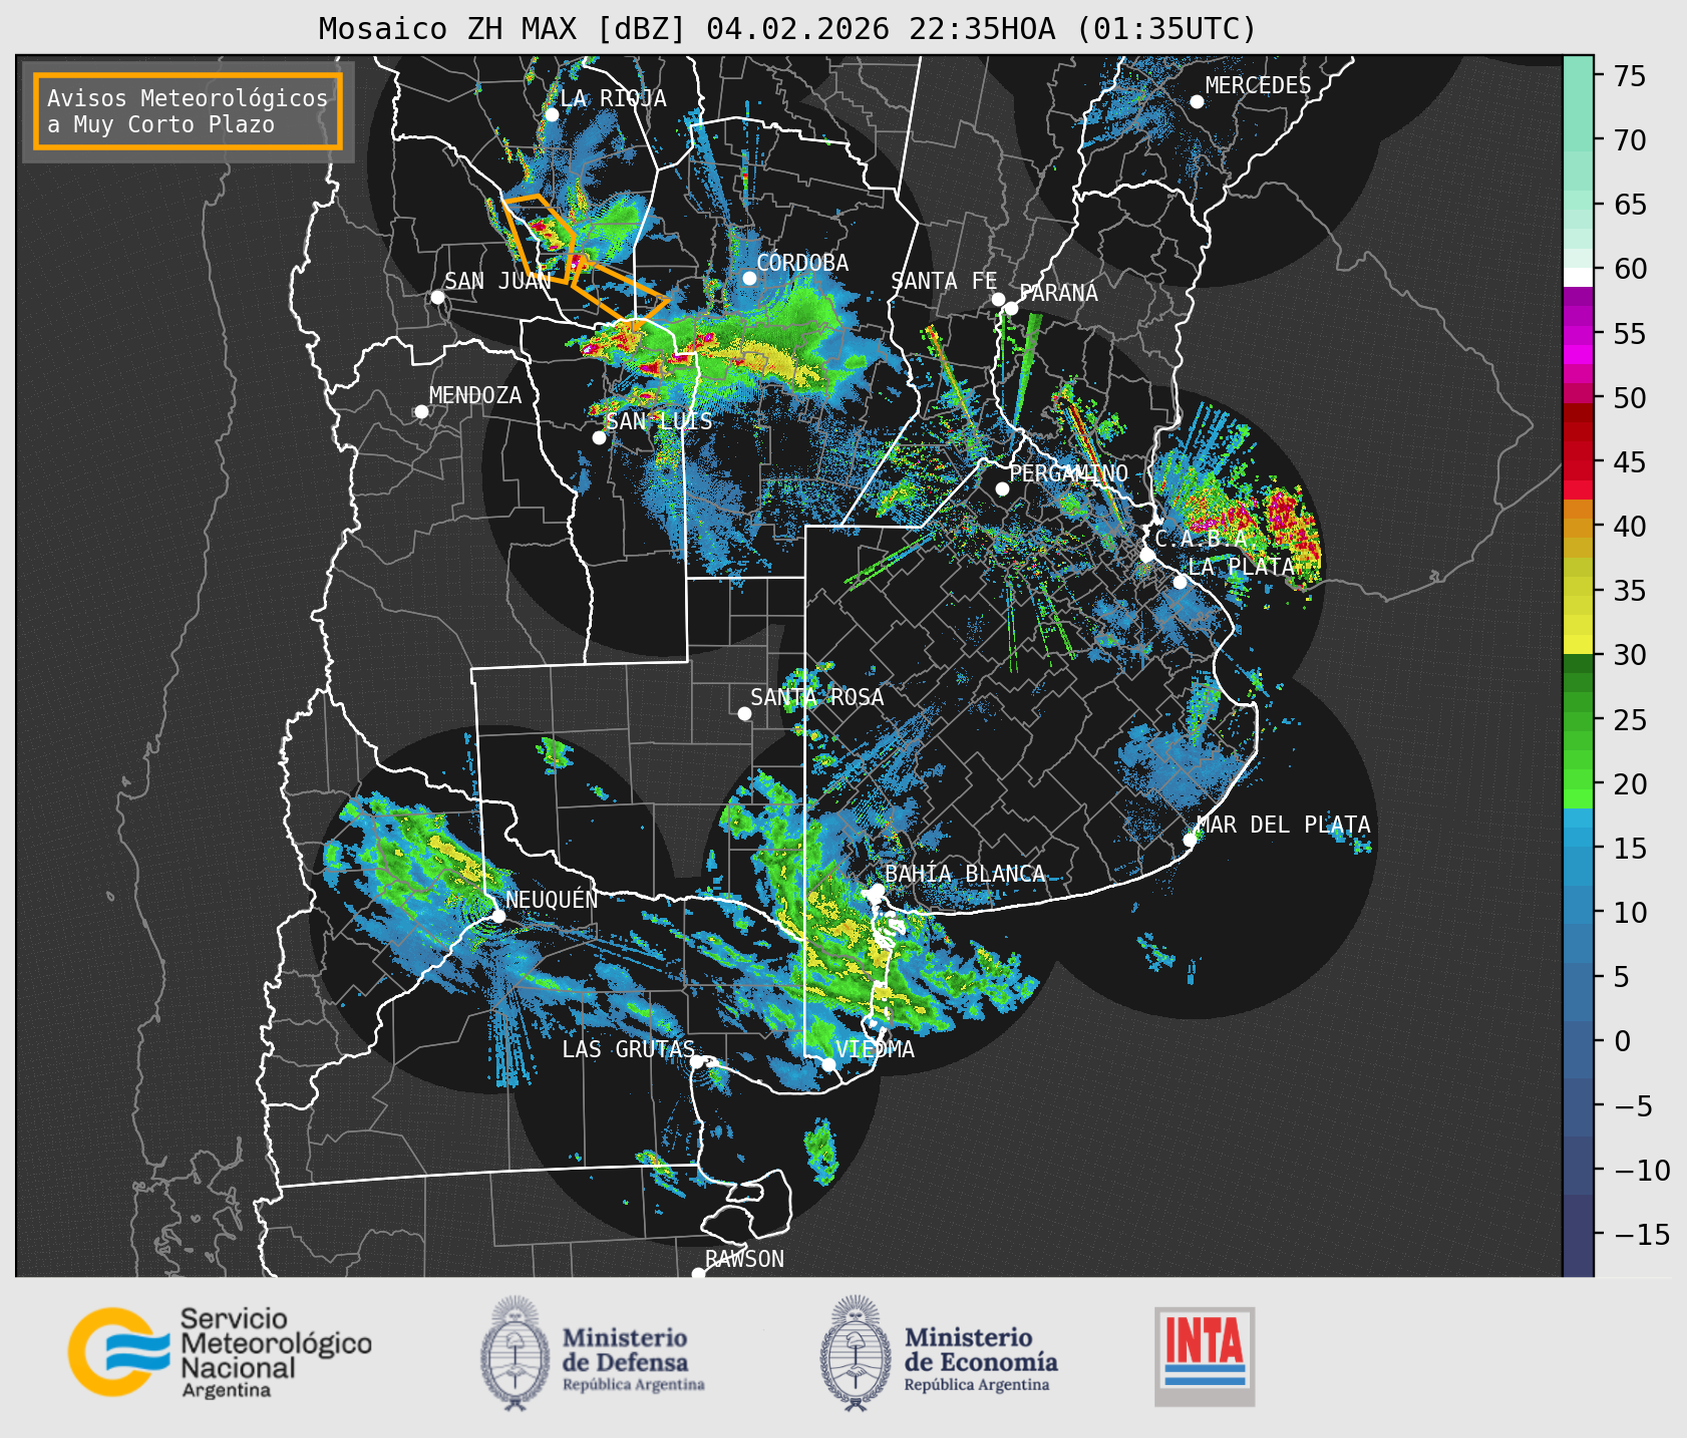
Task: Click the LA PLATA city label
Action: pos(1241,567)
